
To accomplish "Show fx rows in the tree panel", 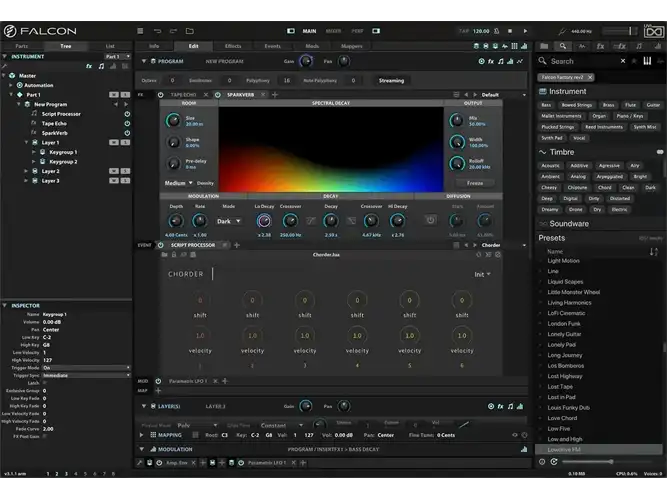I will coord(89,66).
